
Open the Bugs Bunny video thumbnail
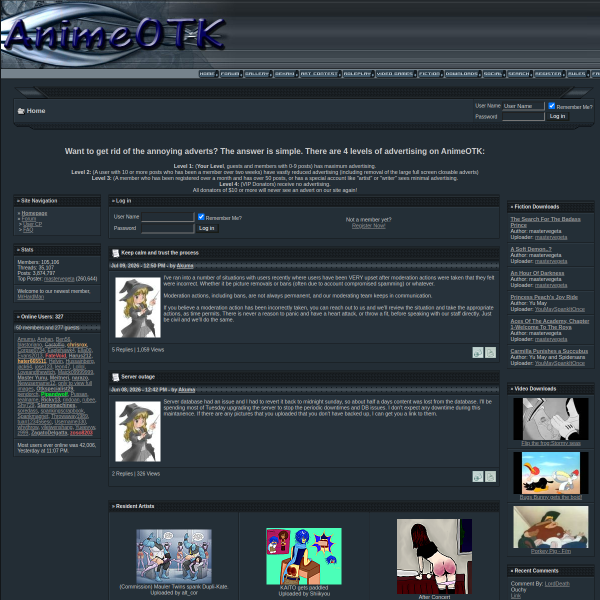coord(551,473)
